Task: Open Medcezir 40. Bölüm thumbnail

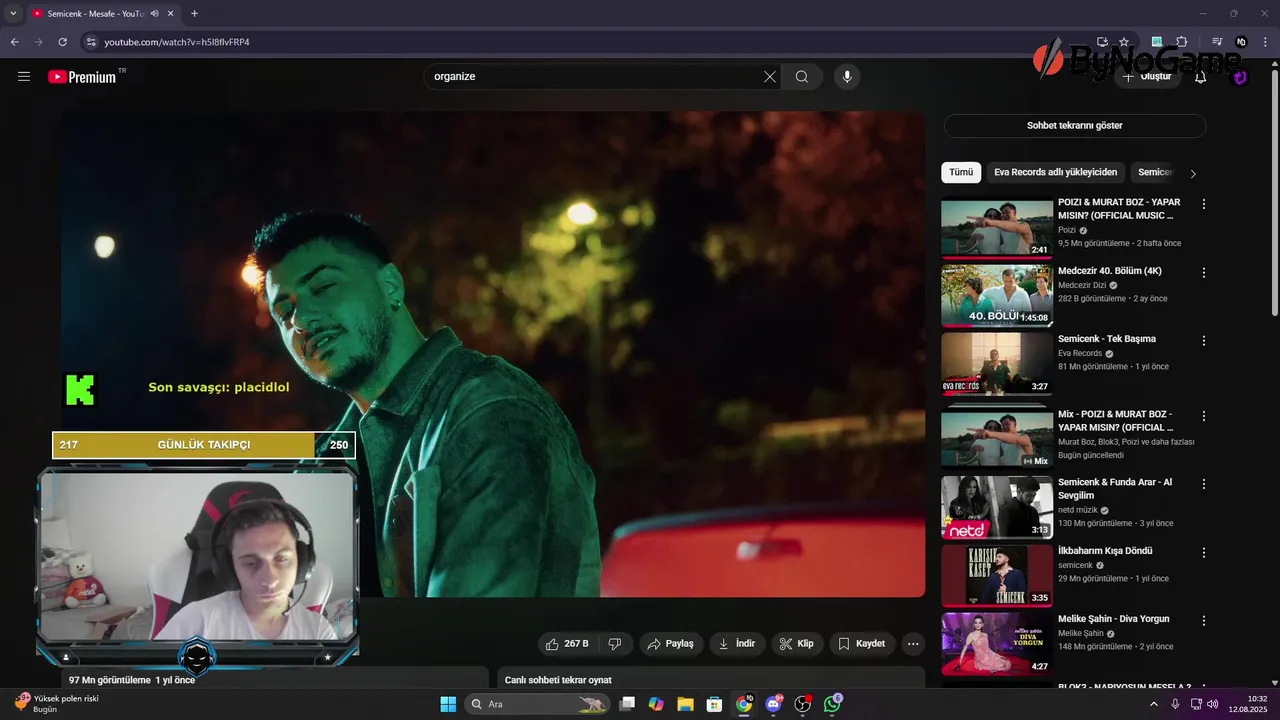Action: pyautogui.click(x=997, y=296)
